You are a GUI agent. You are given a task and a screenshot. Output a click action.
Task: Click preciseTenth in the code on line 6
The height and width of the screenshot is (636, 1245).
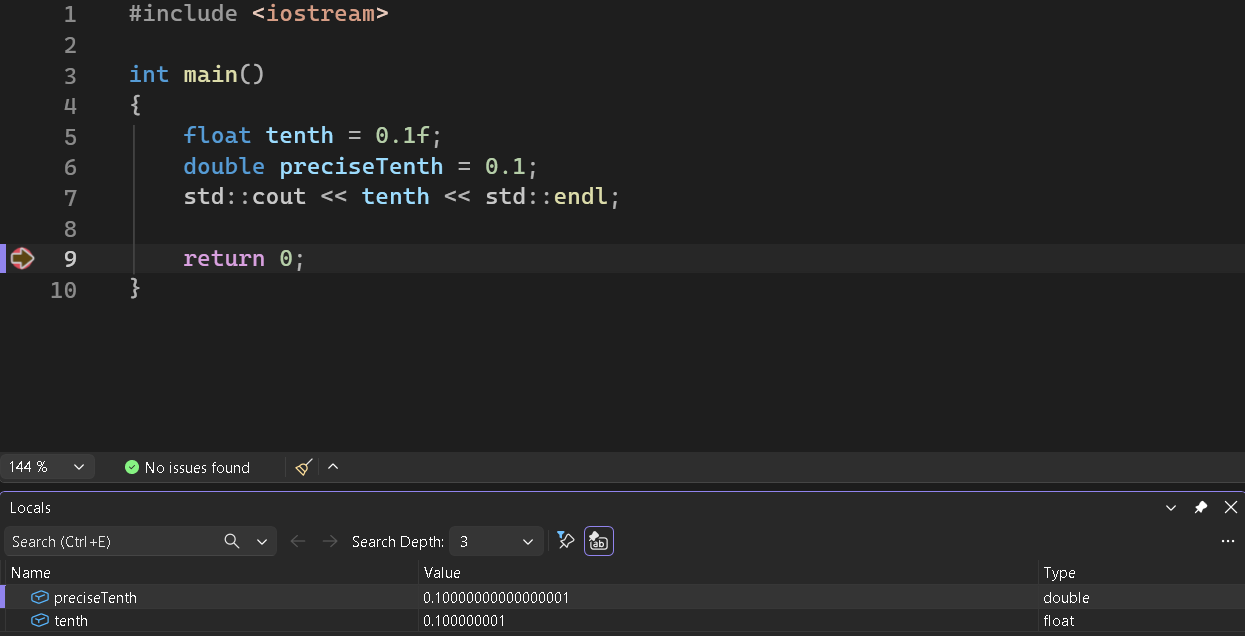[x=361, y=166]
